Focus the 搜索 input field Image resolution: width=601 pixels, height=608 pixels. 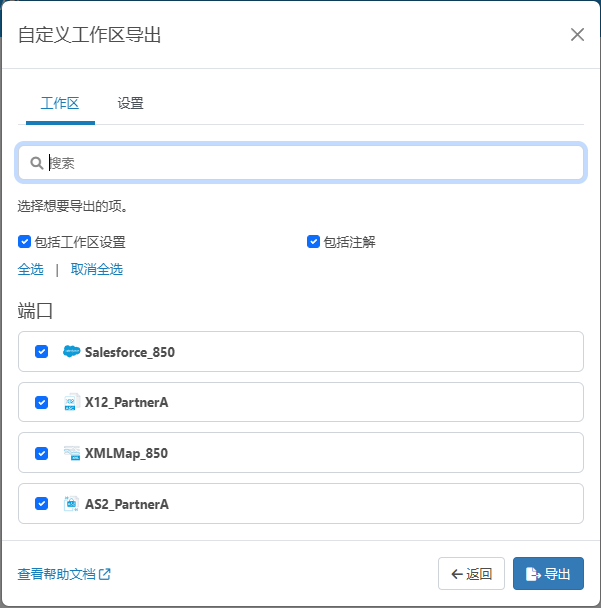click(x=310, y=163)
